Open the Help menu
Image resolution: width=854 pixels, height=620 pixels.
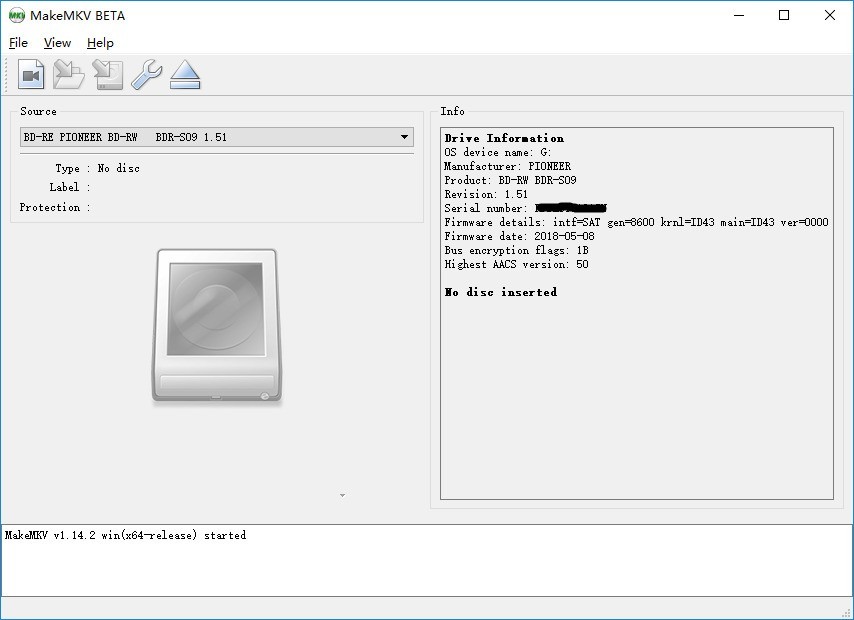click(x=100, y=42)
